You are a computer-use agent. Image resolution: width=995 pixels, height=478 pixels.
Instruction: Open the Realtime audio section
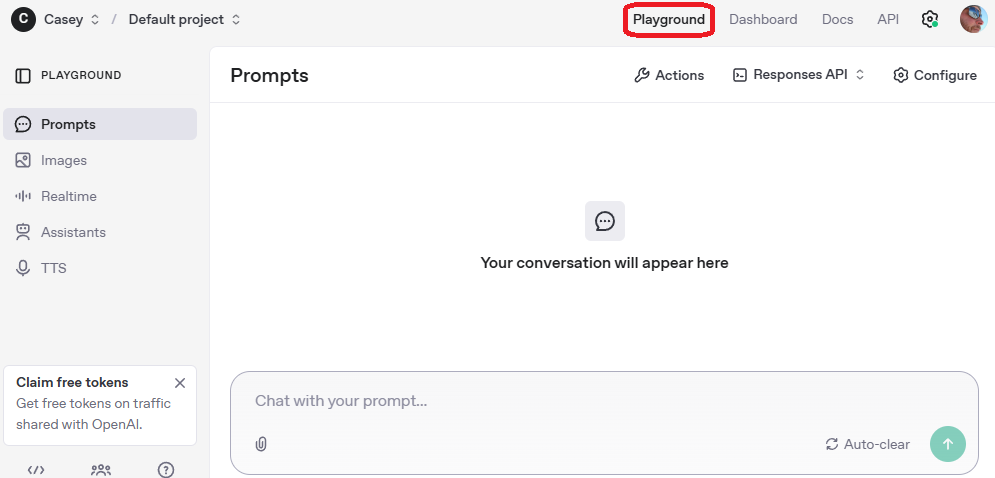[x=68, y=196]
